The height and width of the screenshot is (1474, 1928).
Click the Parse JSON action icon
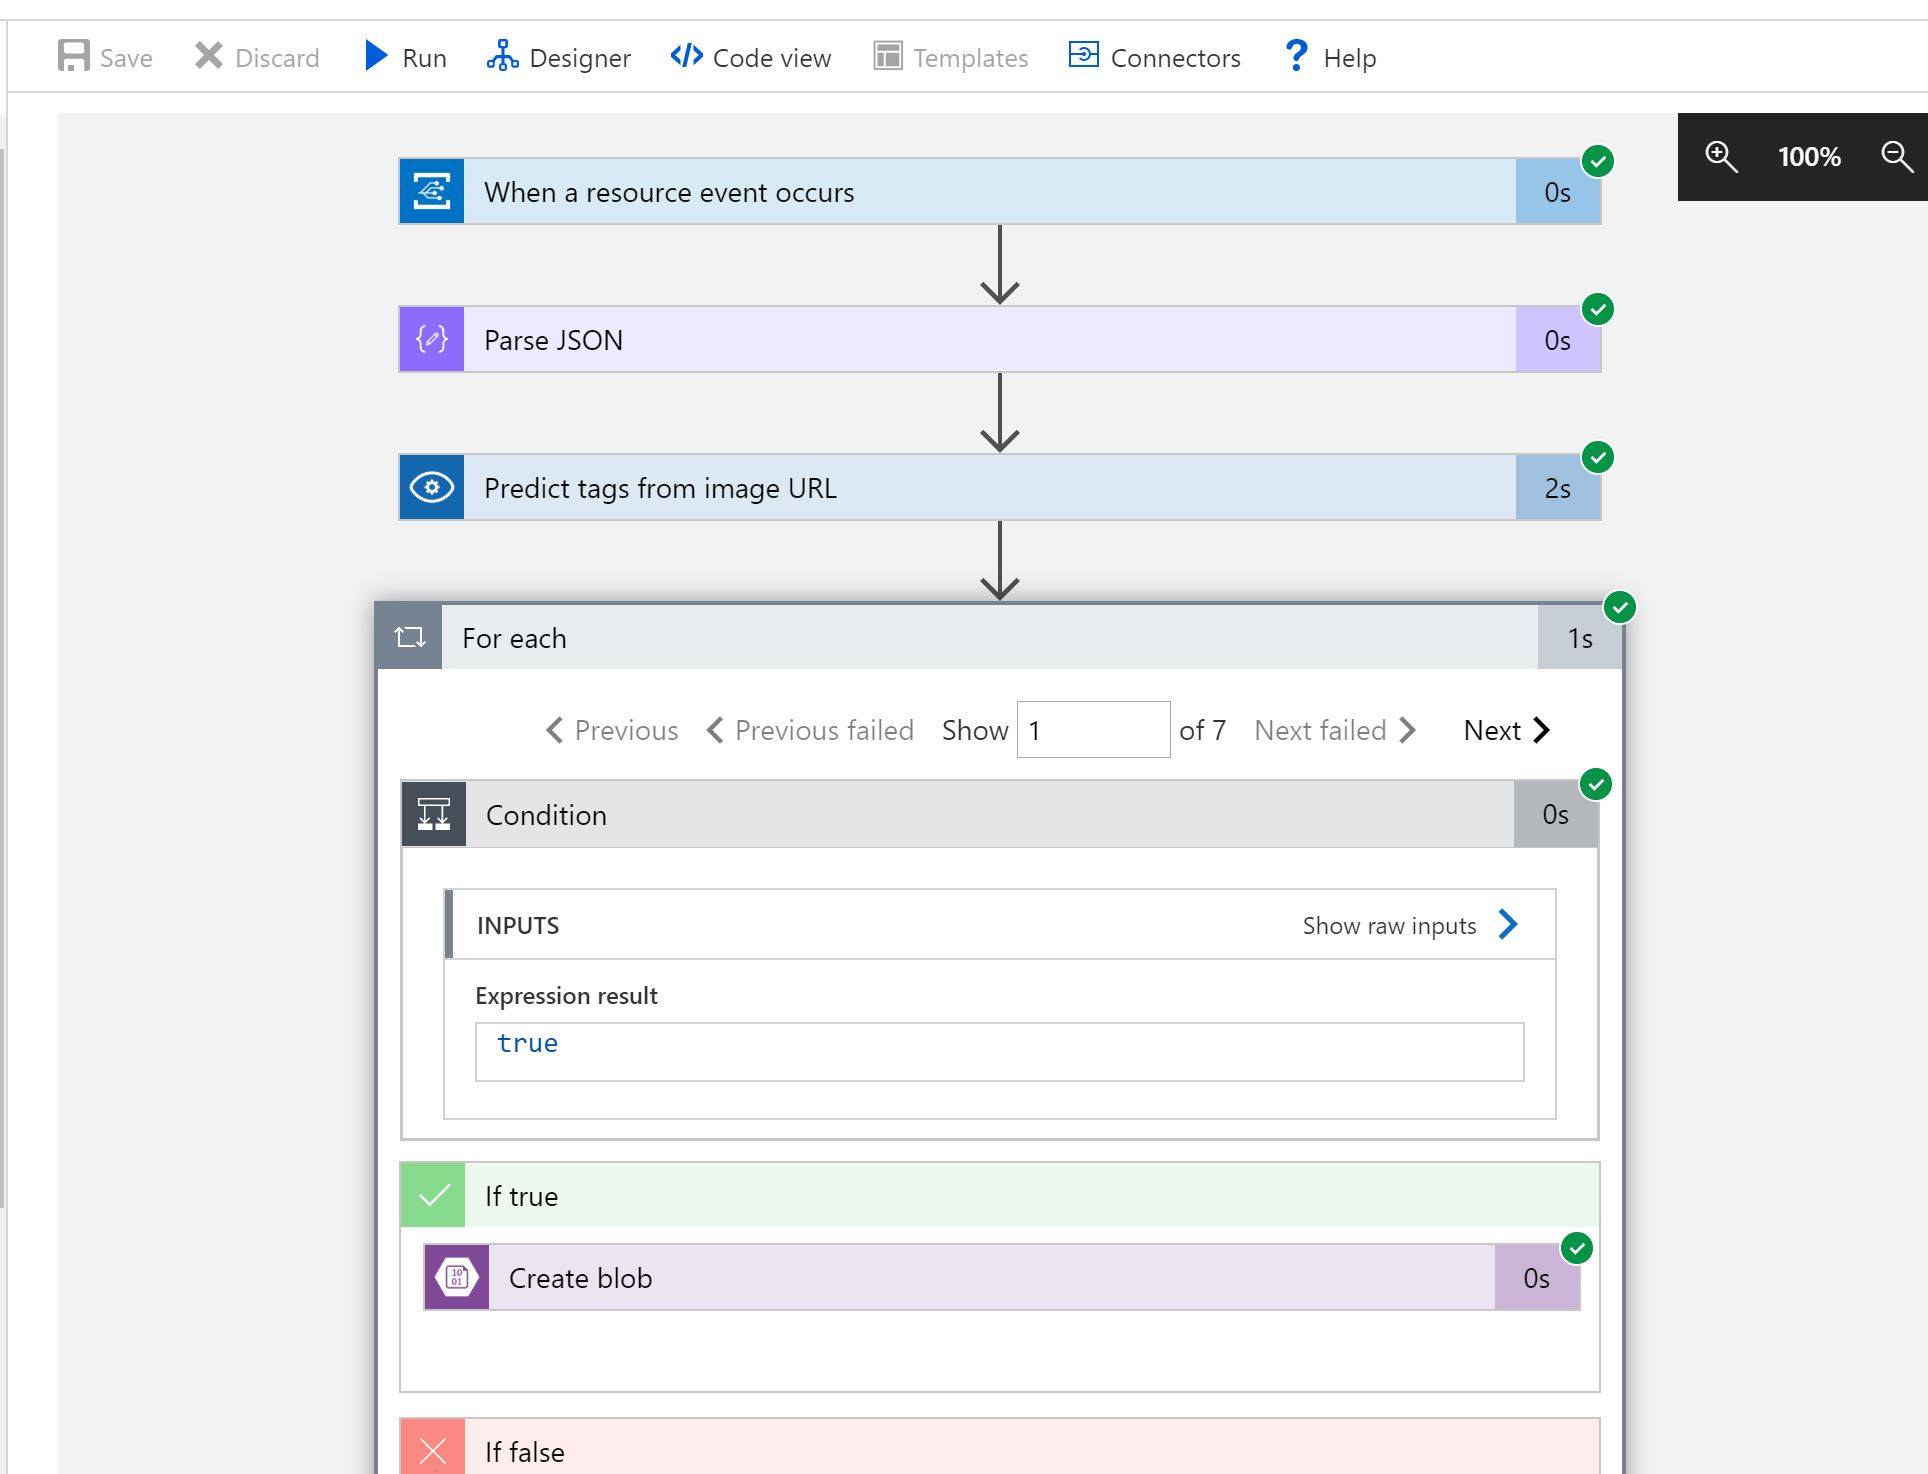(432, 340)
